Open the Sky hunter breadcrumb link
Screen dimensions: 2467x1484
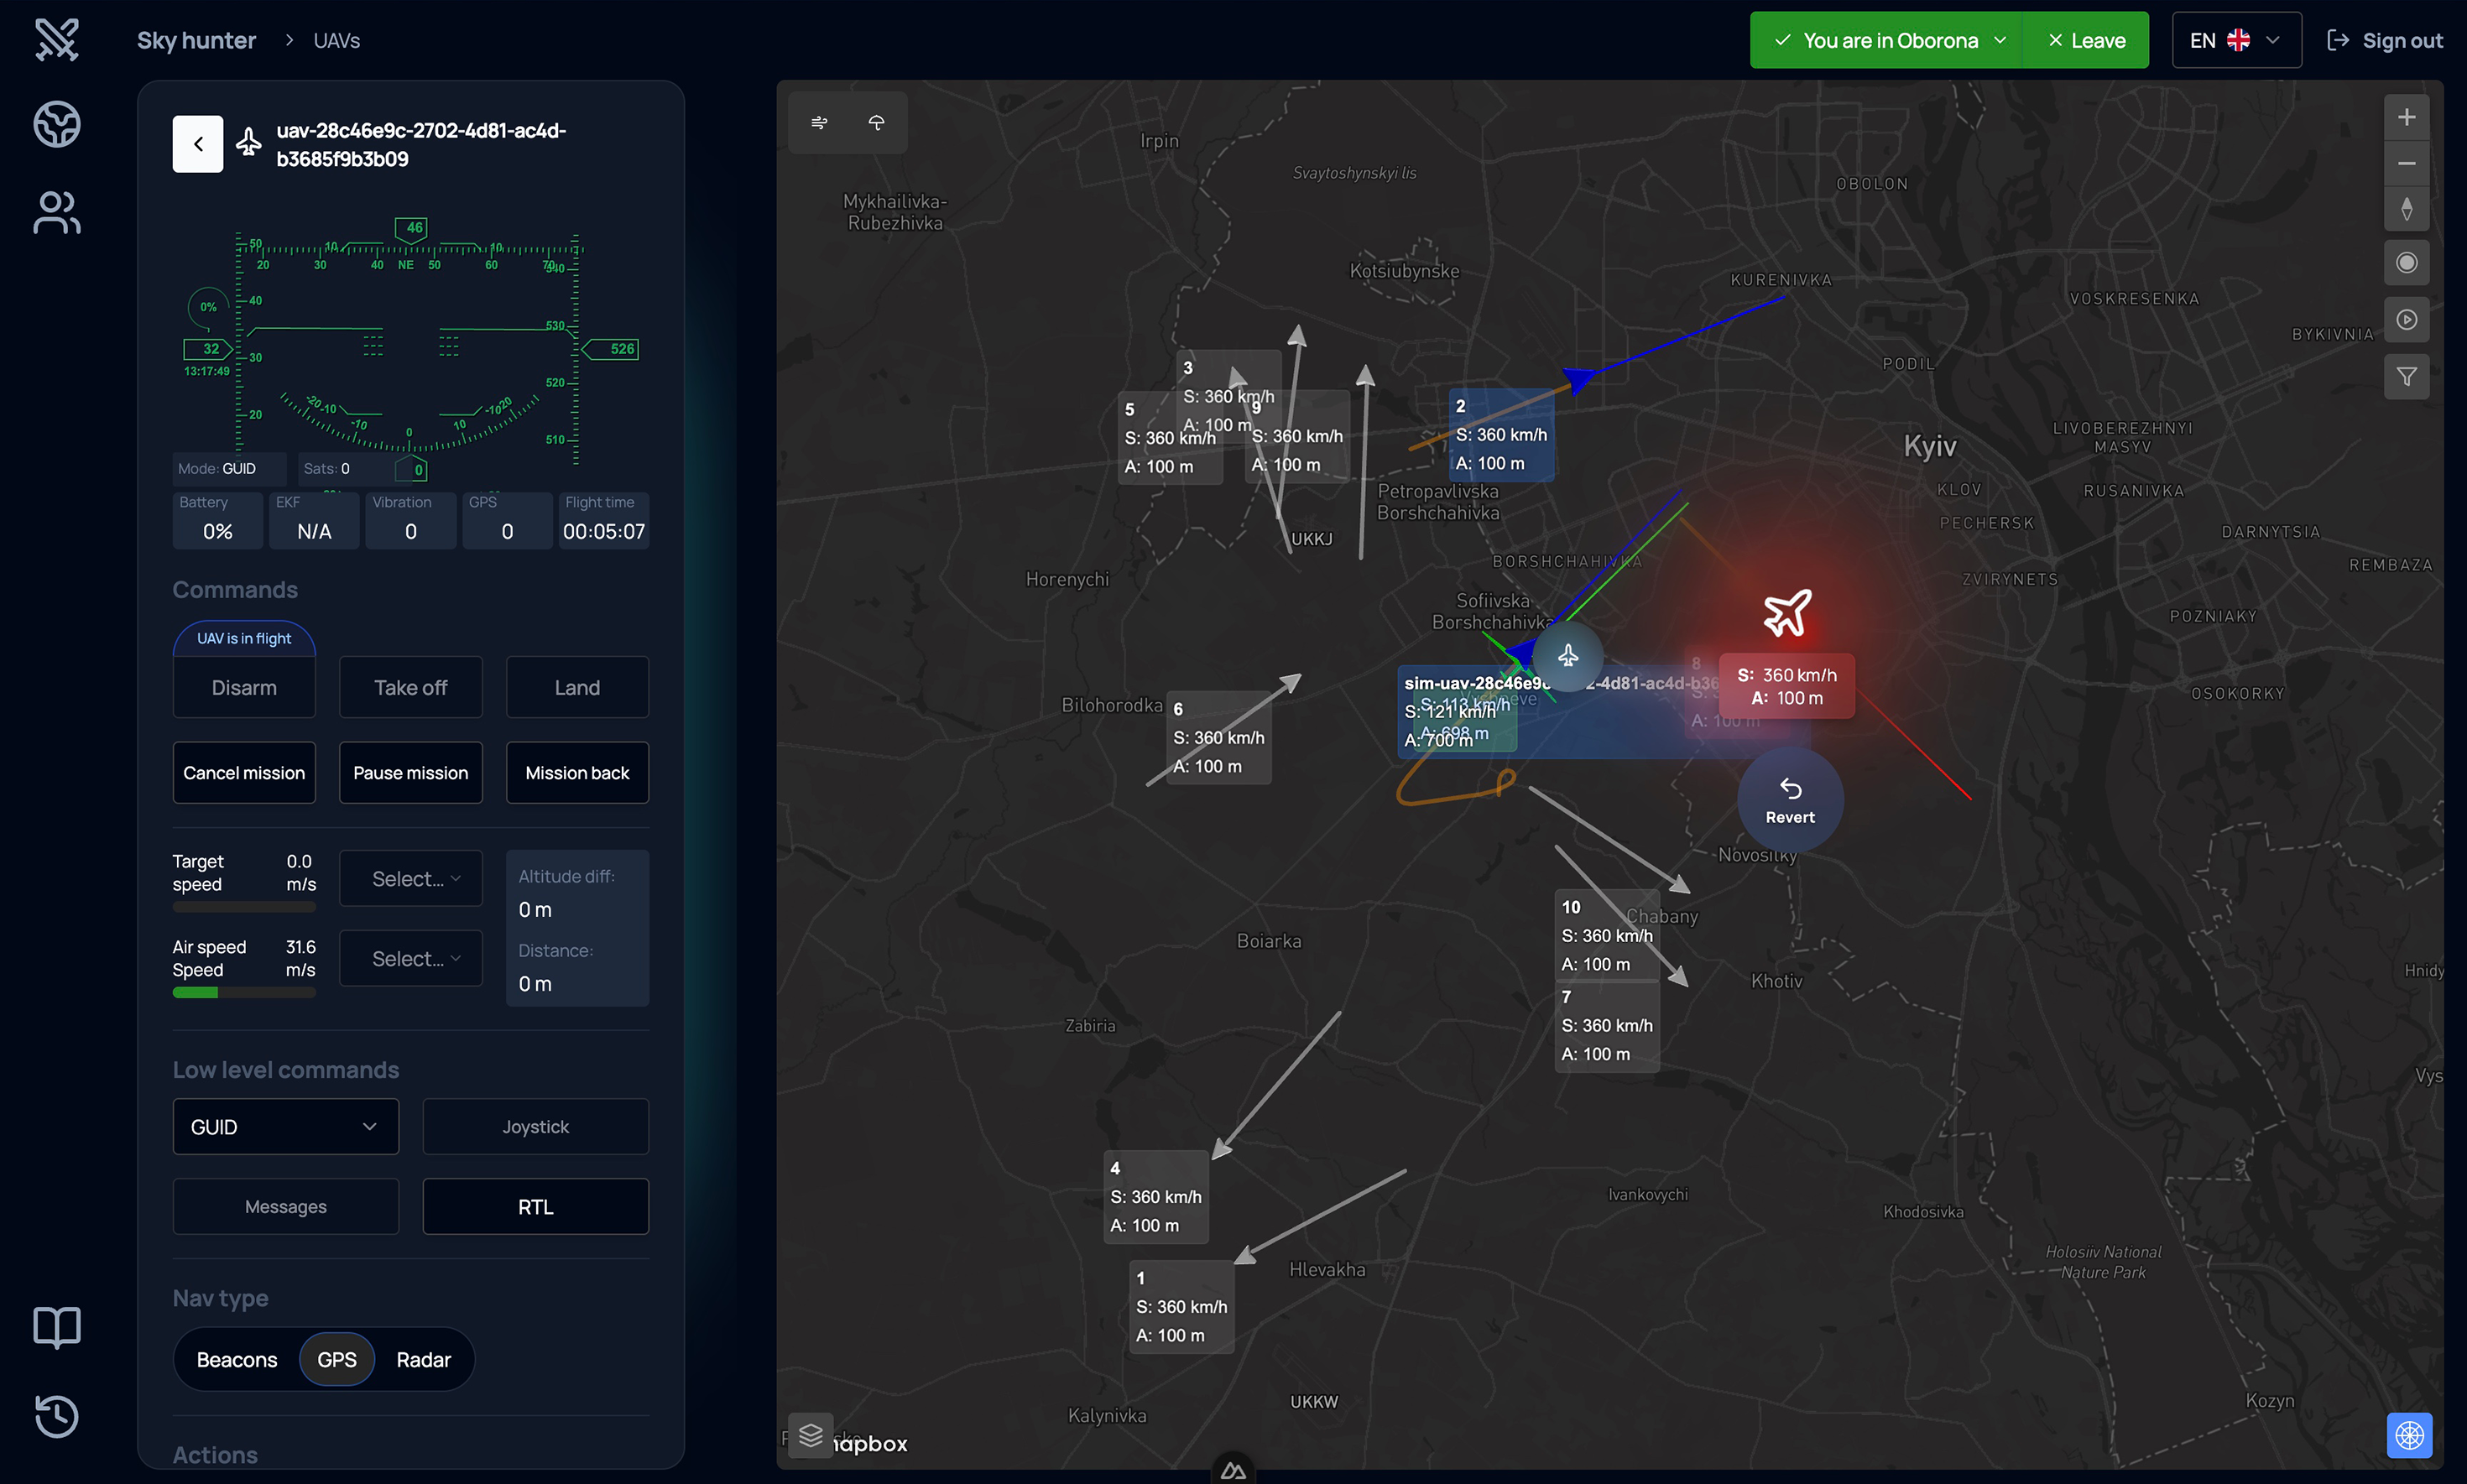pyautogui.click(x=196, y=40)
